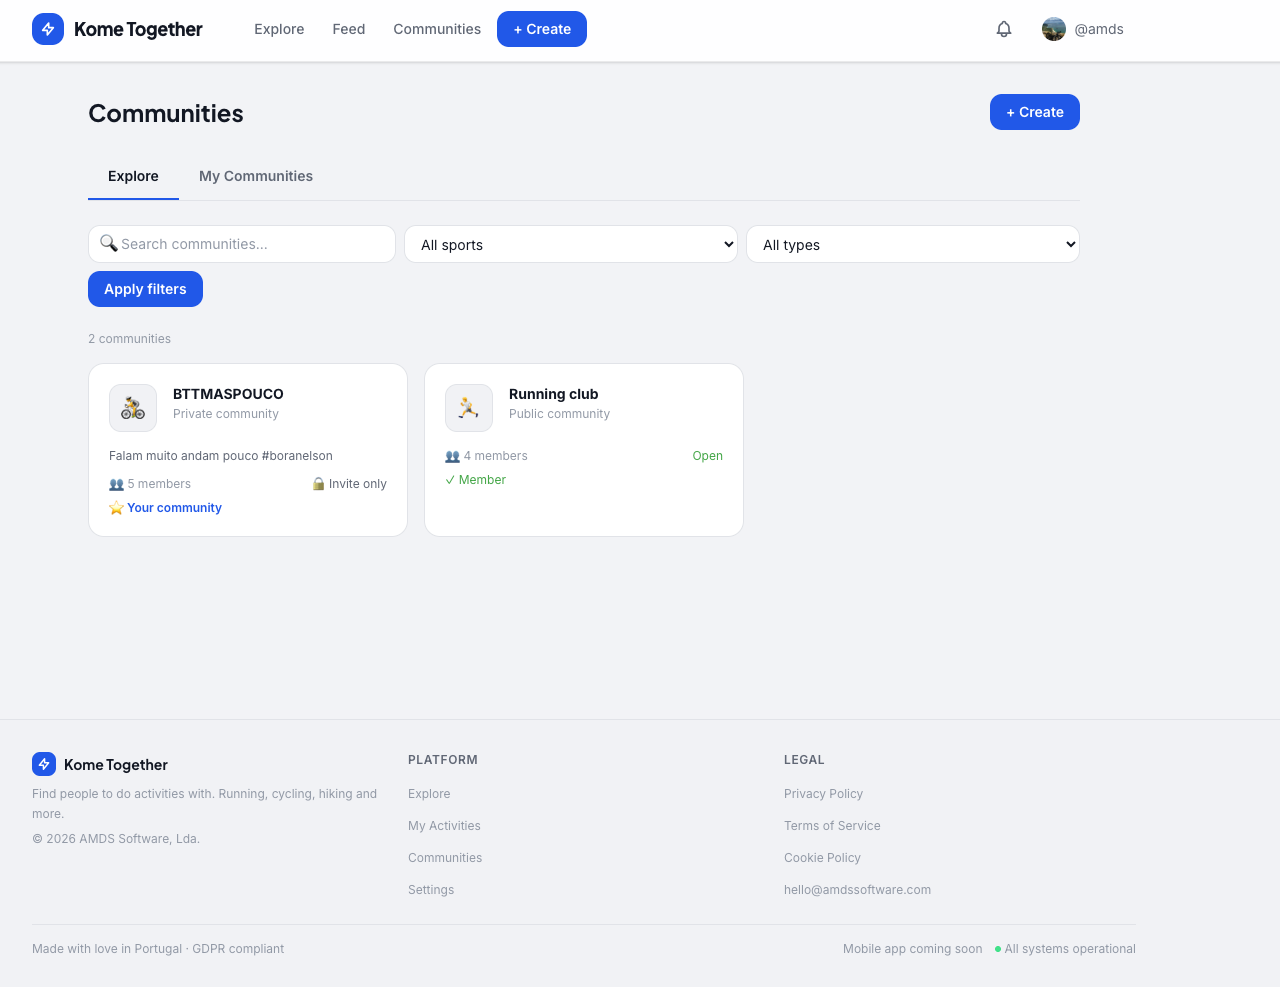This screenshot has height=987, width=1280.
Task: Select the Explore tab under Communities
Action: tap(133, 176)
